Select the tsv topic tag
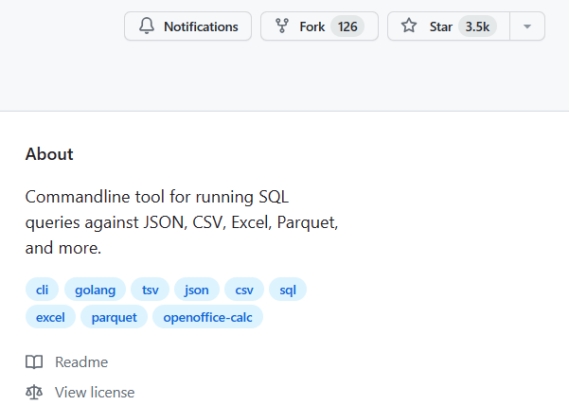Screen dimensions: 570x406 pos(150,290)
